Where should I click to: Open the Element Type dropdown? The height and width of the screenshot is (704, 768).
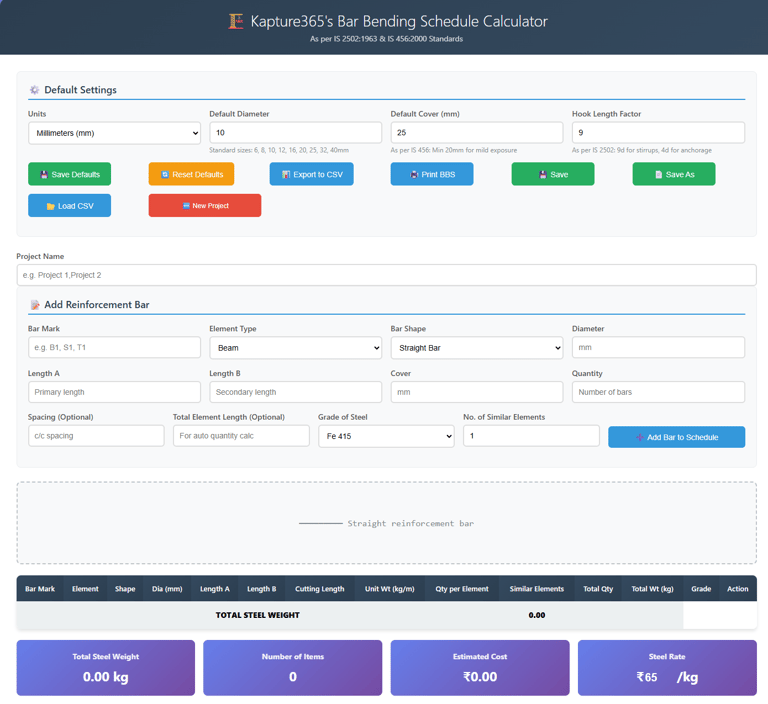295,348
